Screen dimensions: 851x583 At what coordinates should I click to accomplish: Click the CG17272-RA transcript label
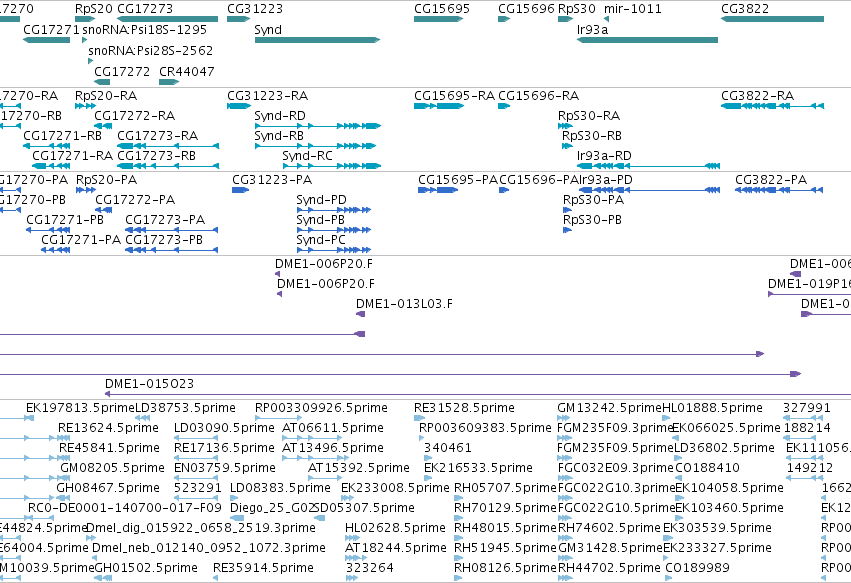pos(135,116)
